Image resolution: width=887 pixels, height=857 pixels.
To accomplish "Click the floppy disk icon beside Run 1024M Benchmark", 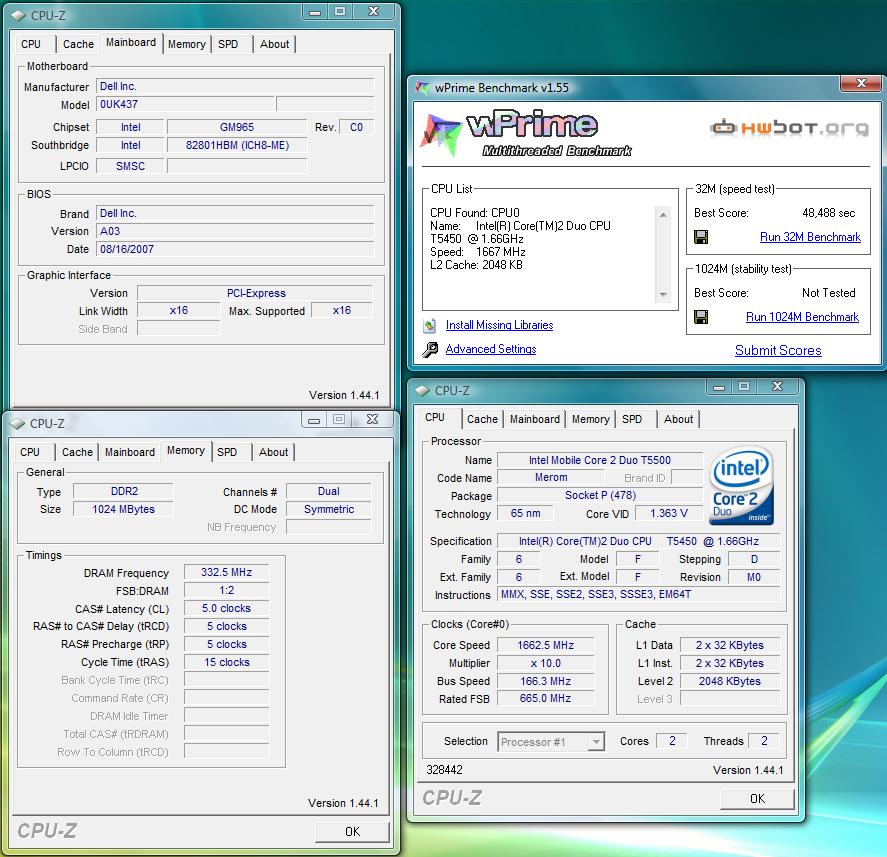I will [701, 317].
